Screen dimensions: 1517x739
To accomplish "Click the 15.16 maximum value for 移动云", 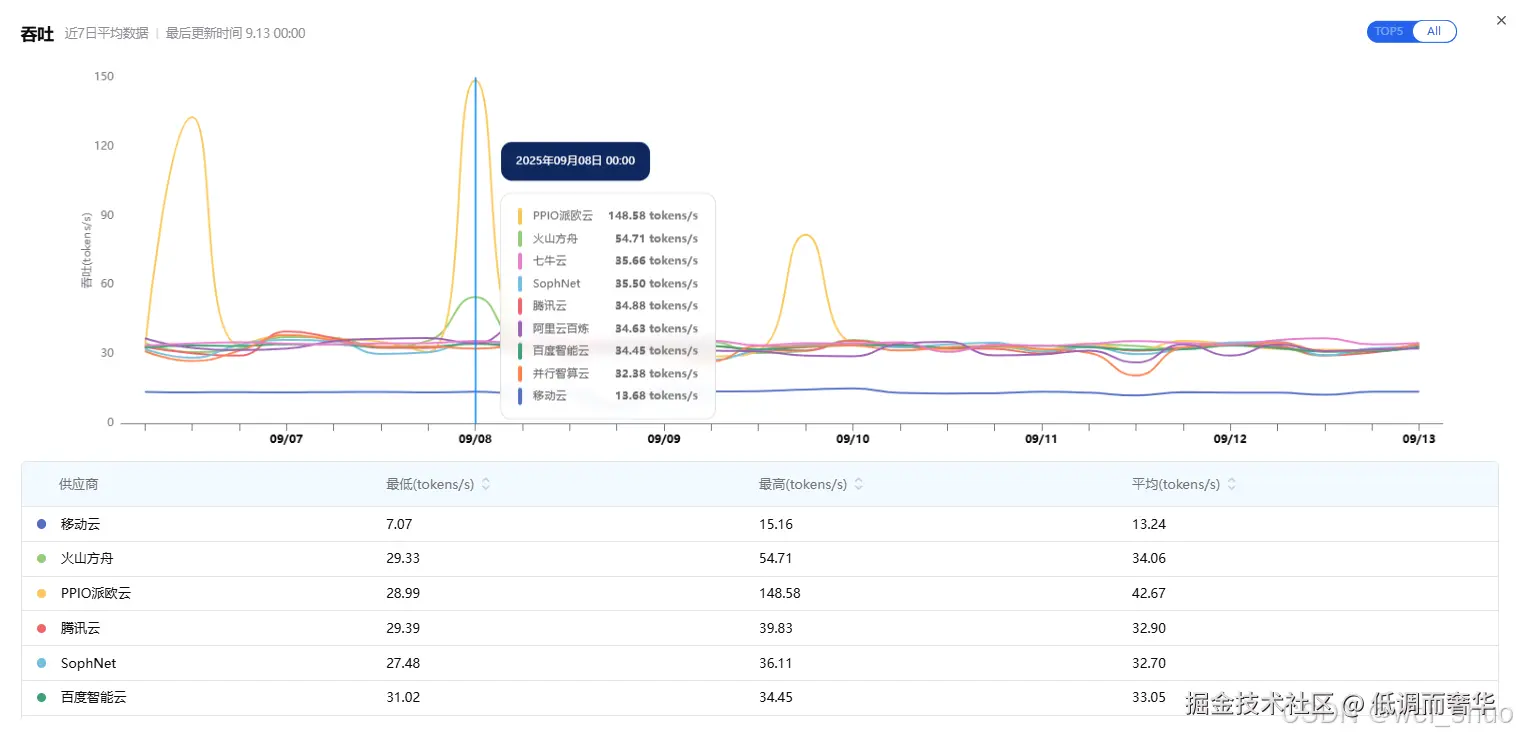I will pos(776,524).
